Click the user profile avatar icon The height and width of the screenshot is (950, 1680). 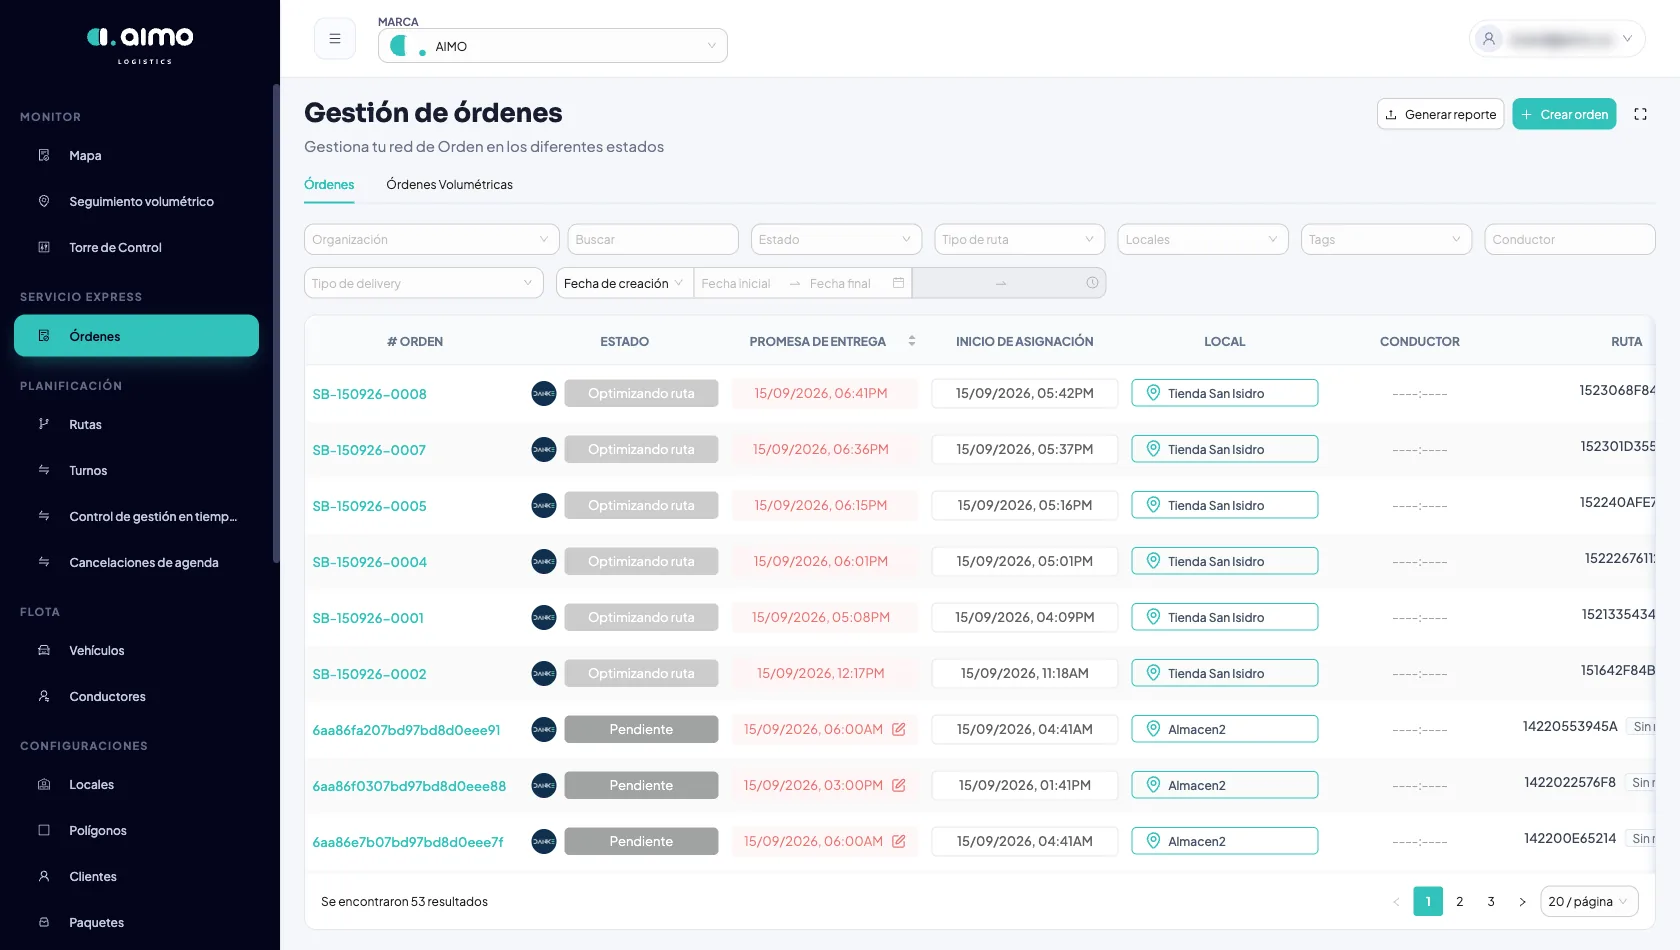point(1489,39)
